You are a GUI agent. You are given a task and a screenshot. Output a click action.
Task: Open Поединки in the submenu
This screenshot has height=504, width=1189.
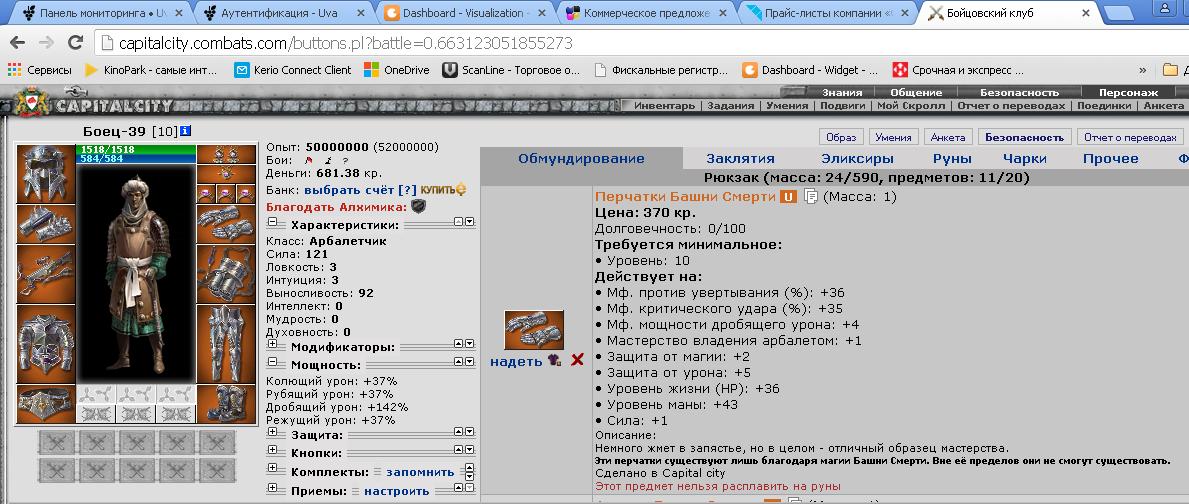click(1104, 106)
